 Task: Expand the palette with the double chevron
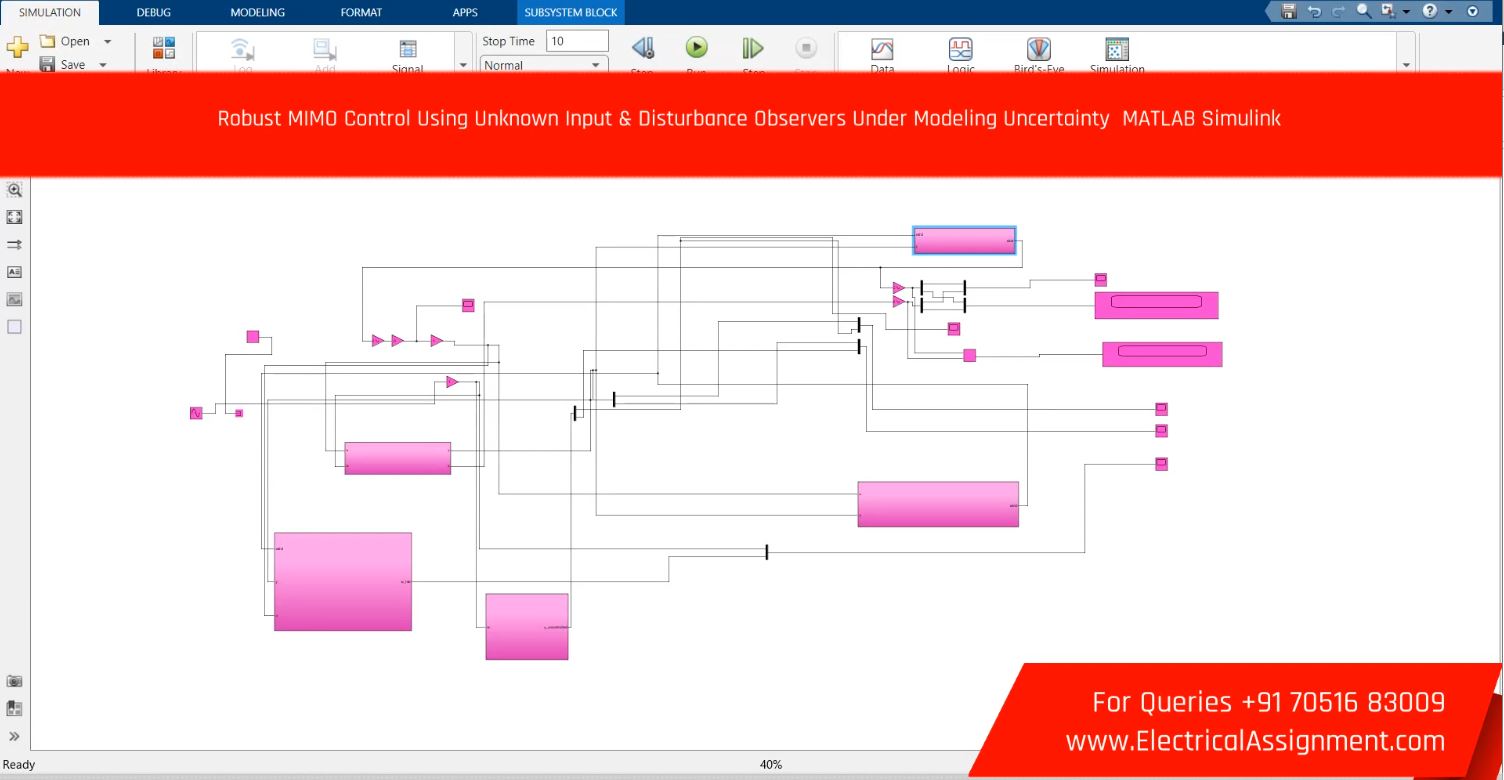click(x=14, y=736)
